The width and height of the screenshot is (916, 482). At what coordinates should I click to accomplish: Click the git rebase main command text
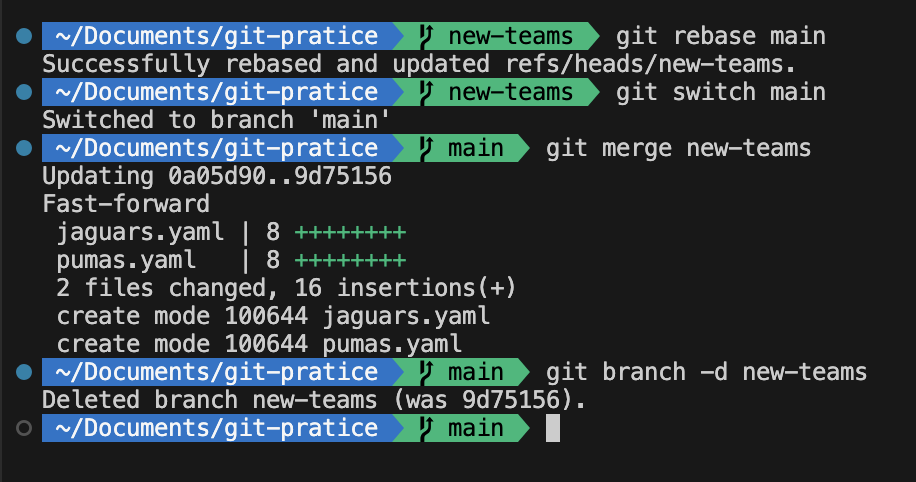click(x=721, y=36)
